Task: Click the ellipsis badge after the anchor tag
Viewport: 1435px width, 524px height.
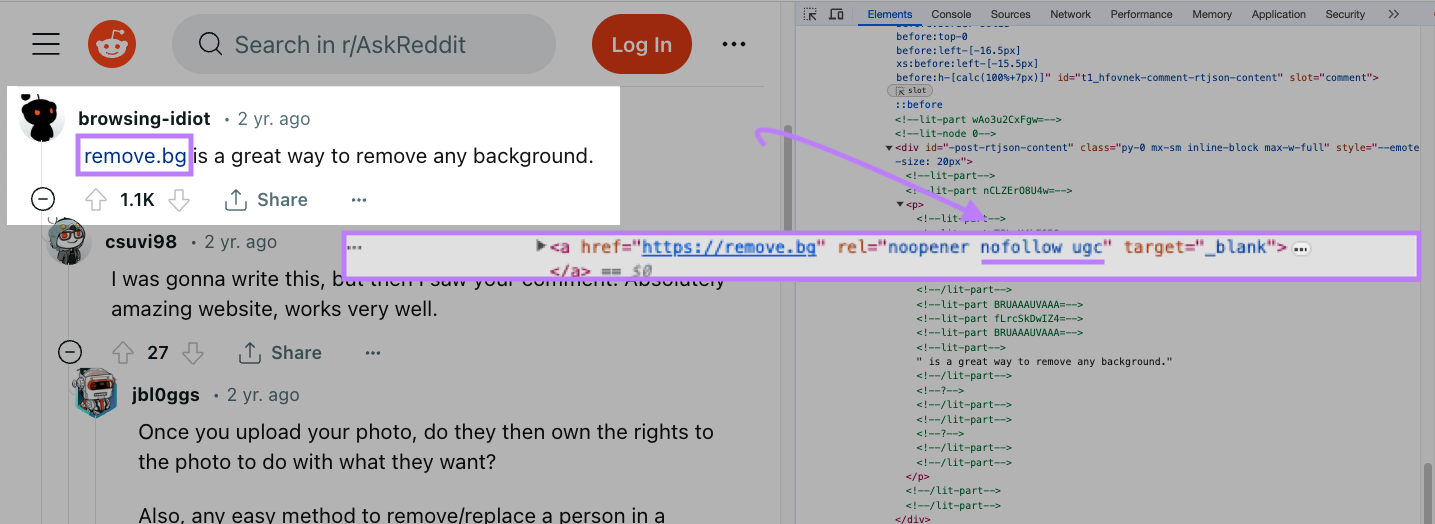Action: (x=1301, y=247)
